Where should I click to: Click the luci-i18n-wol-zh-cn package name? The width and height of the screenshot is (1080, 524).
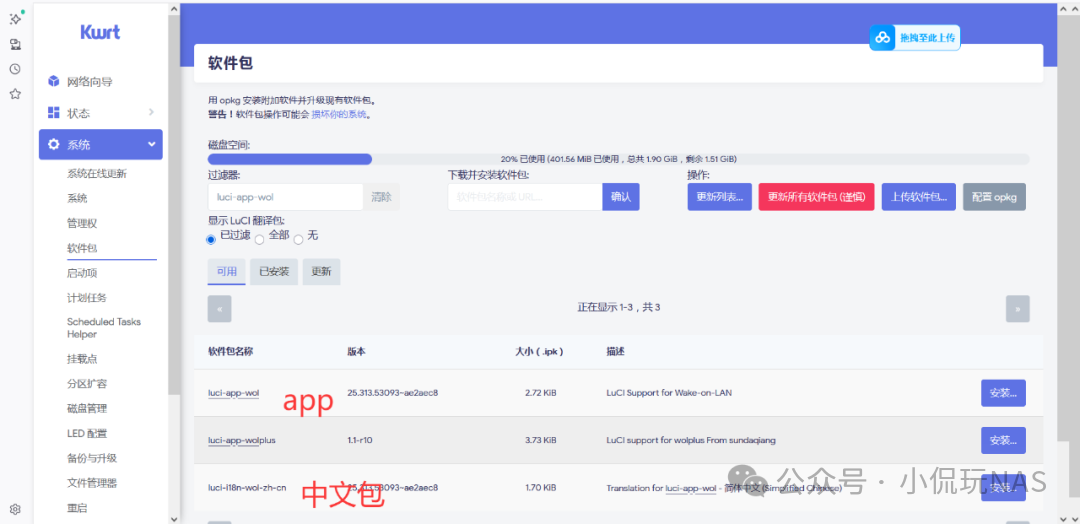pos(247,488)
